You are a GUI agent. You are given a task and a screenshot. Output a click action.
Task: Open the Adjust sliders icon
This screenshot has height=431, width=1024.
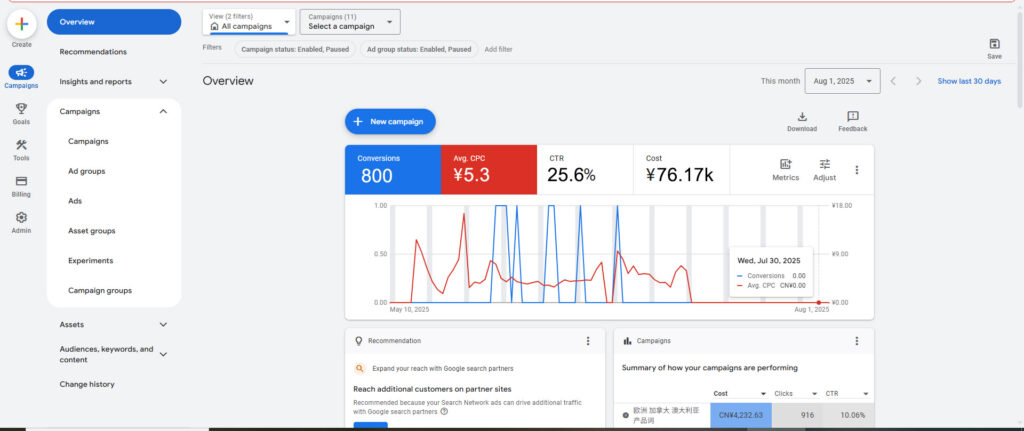pos(824,165)
